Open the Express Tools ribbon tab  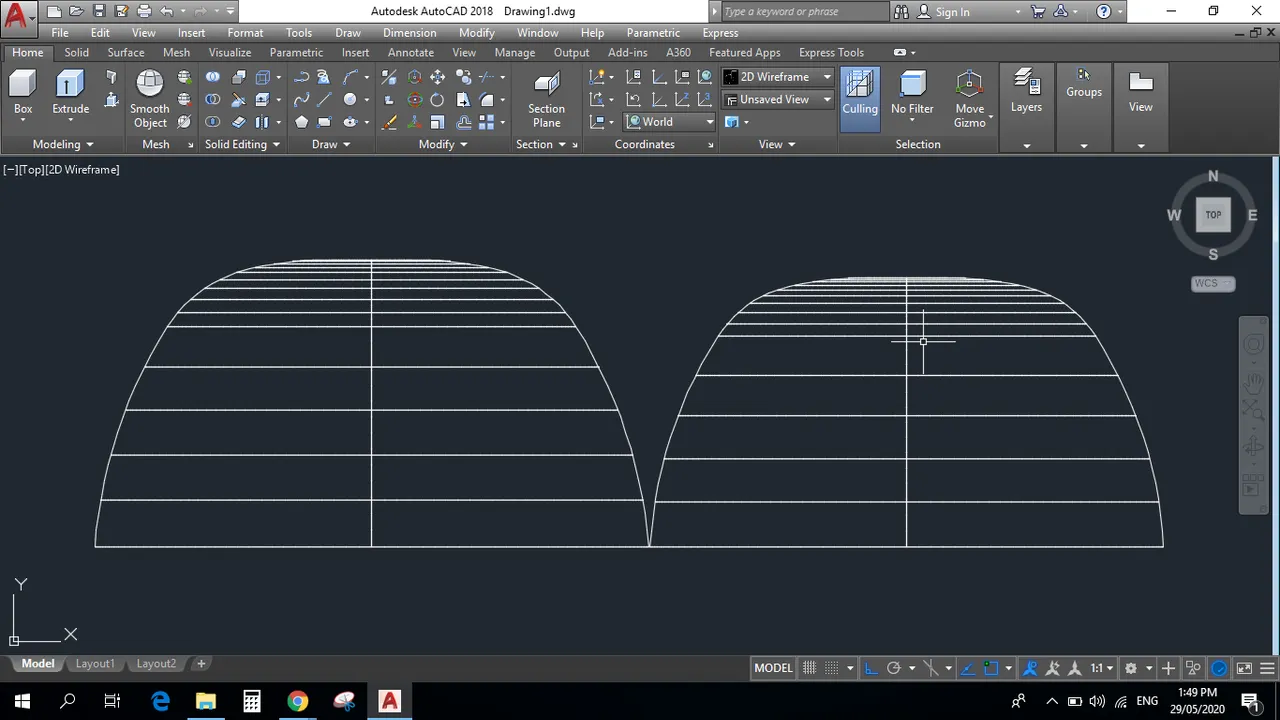coord(831,53)
